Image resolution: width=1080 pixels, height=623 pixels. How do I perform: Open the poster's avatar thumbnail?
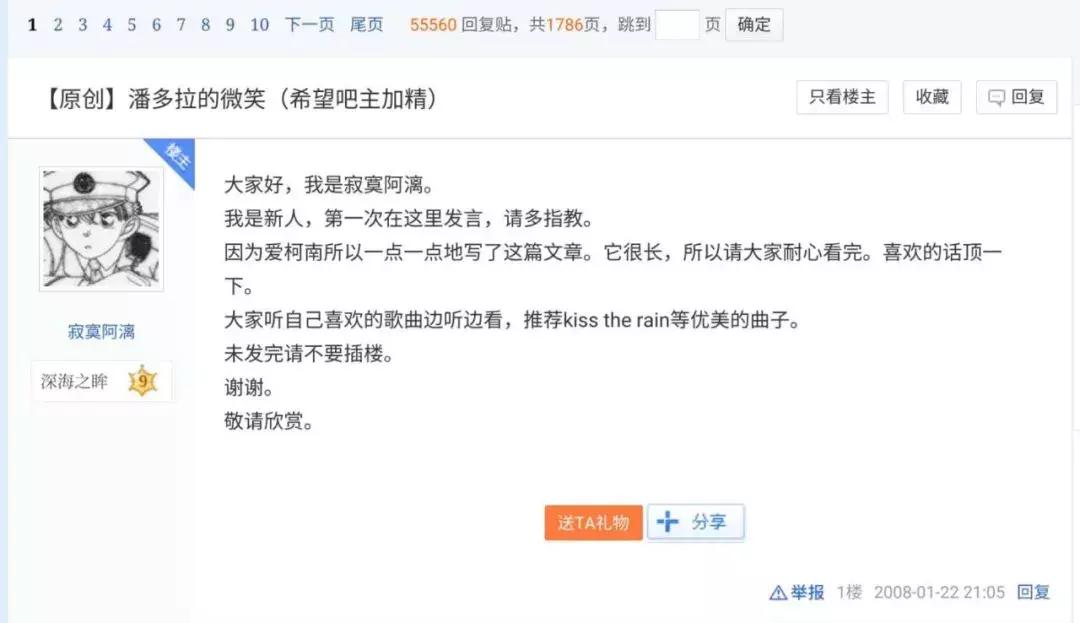[100, 228]
